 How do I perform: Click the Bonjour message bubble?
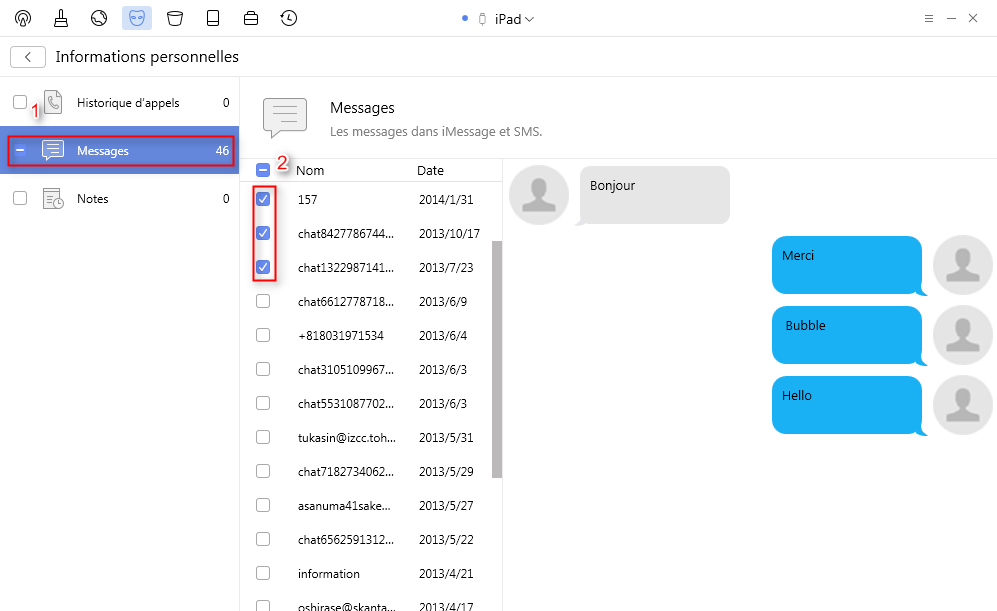click(x=654, y=195)
